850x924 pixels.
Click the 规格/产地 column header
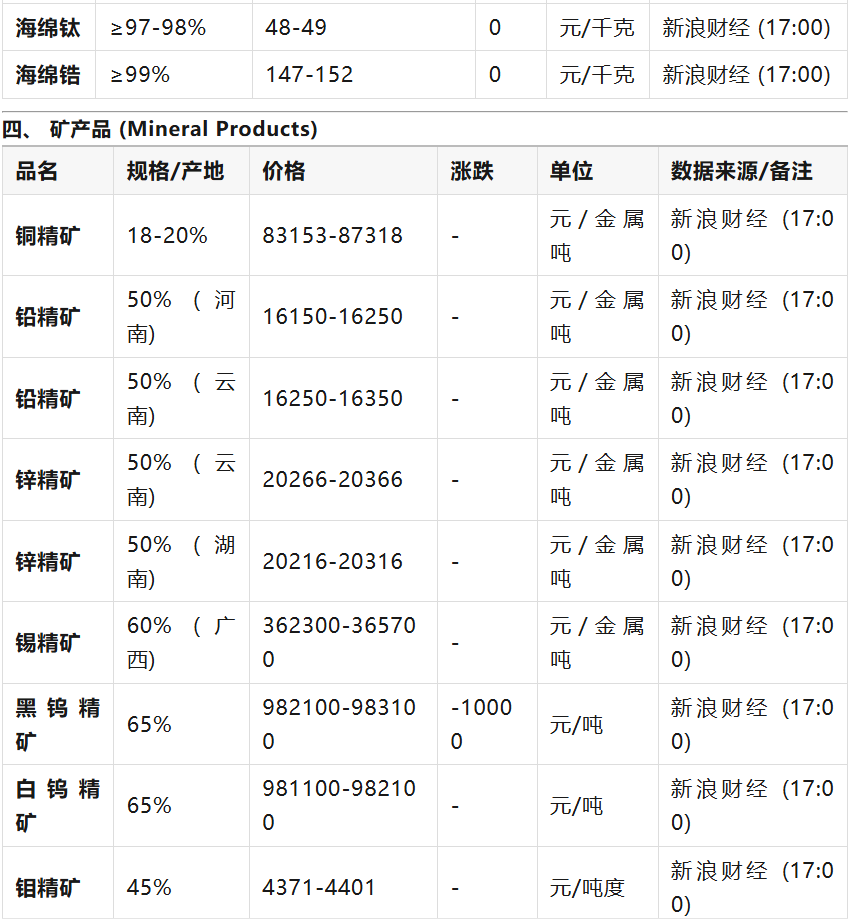coord(175,171)
